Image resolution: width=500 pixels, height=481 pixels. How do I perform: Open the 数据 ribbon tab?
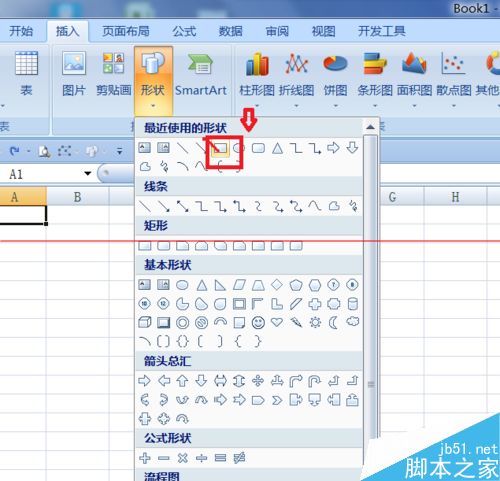(x=230, y=31)
